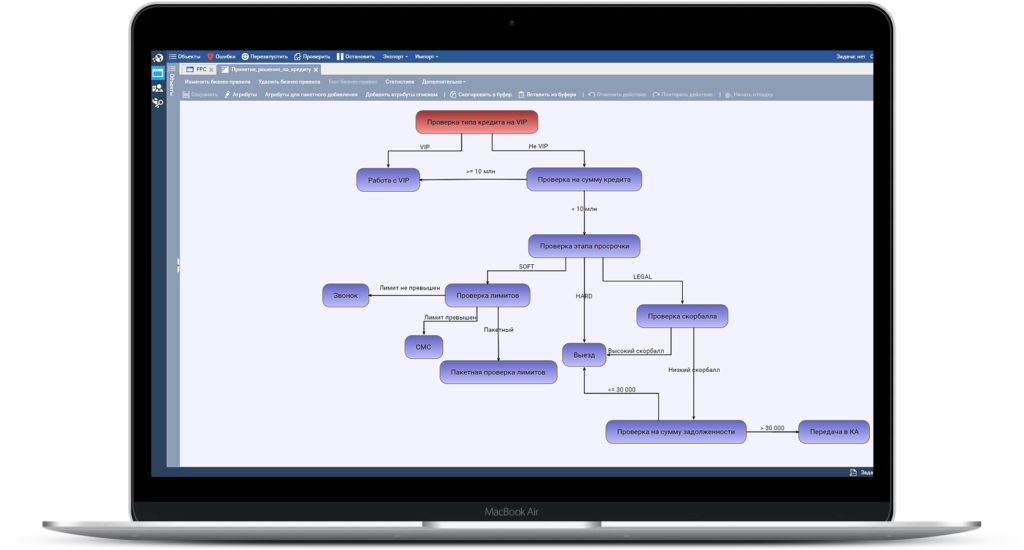Screen dimensions: 1024x550
Task: Click Атрибуты для пакетного добавления
Action: pyautogui.click(x=311, y=95)
